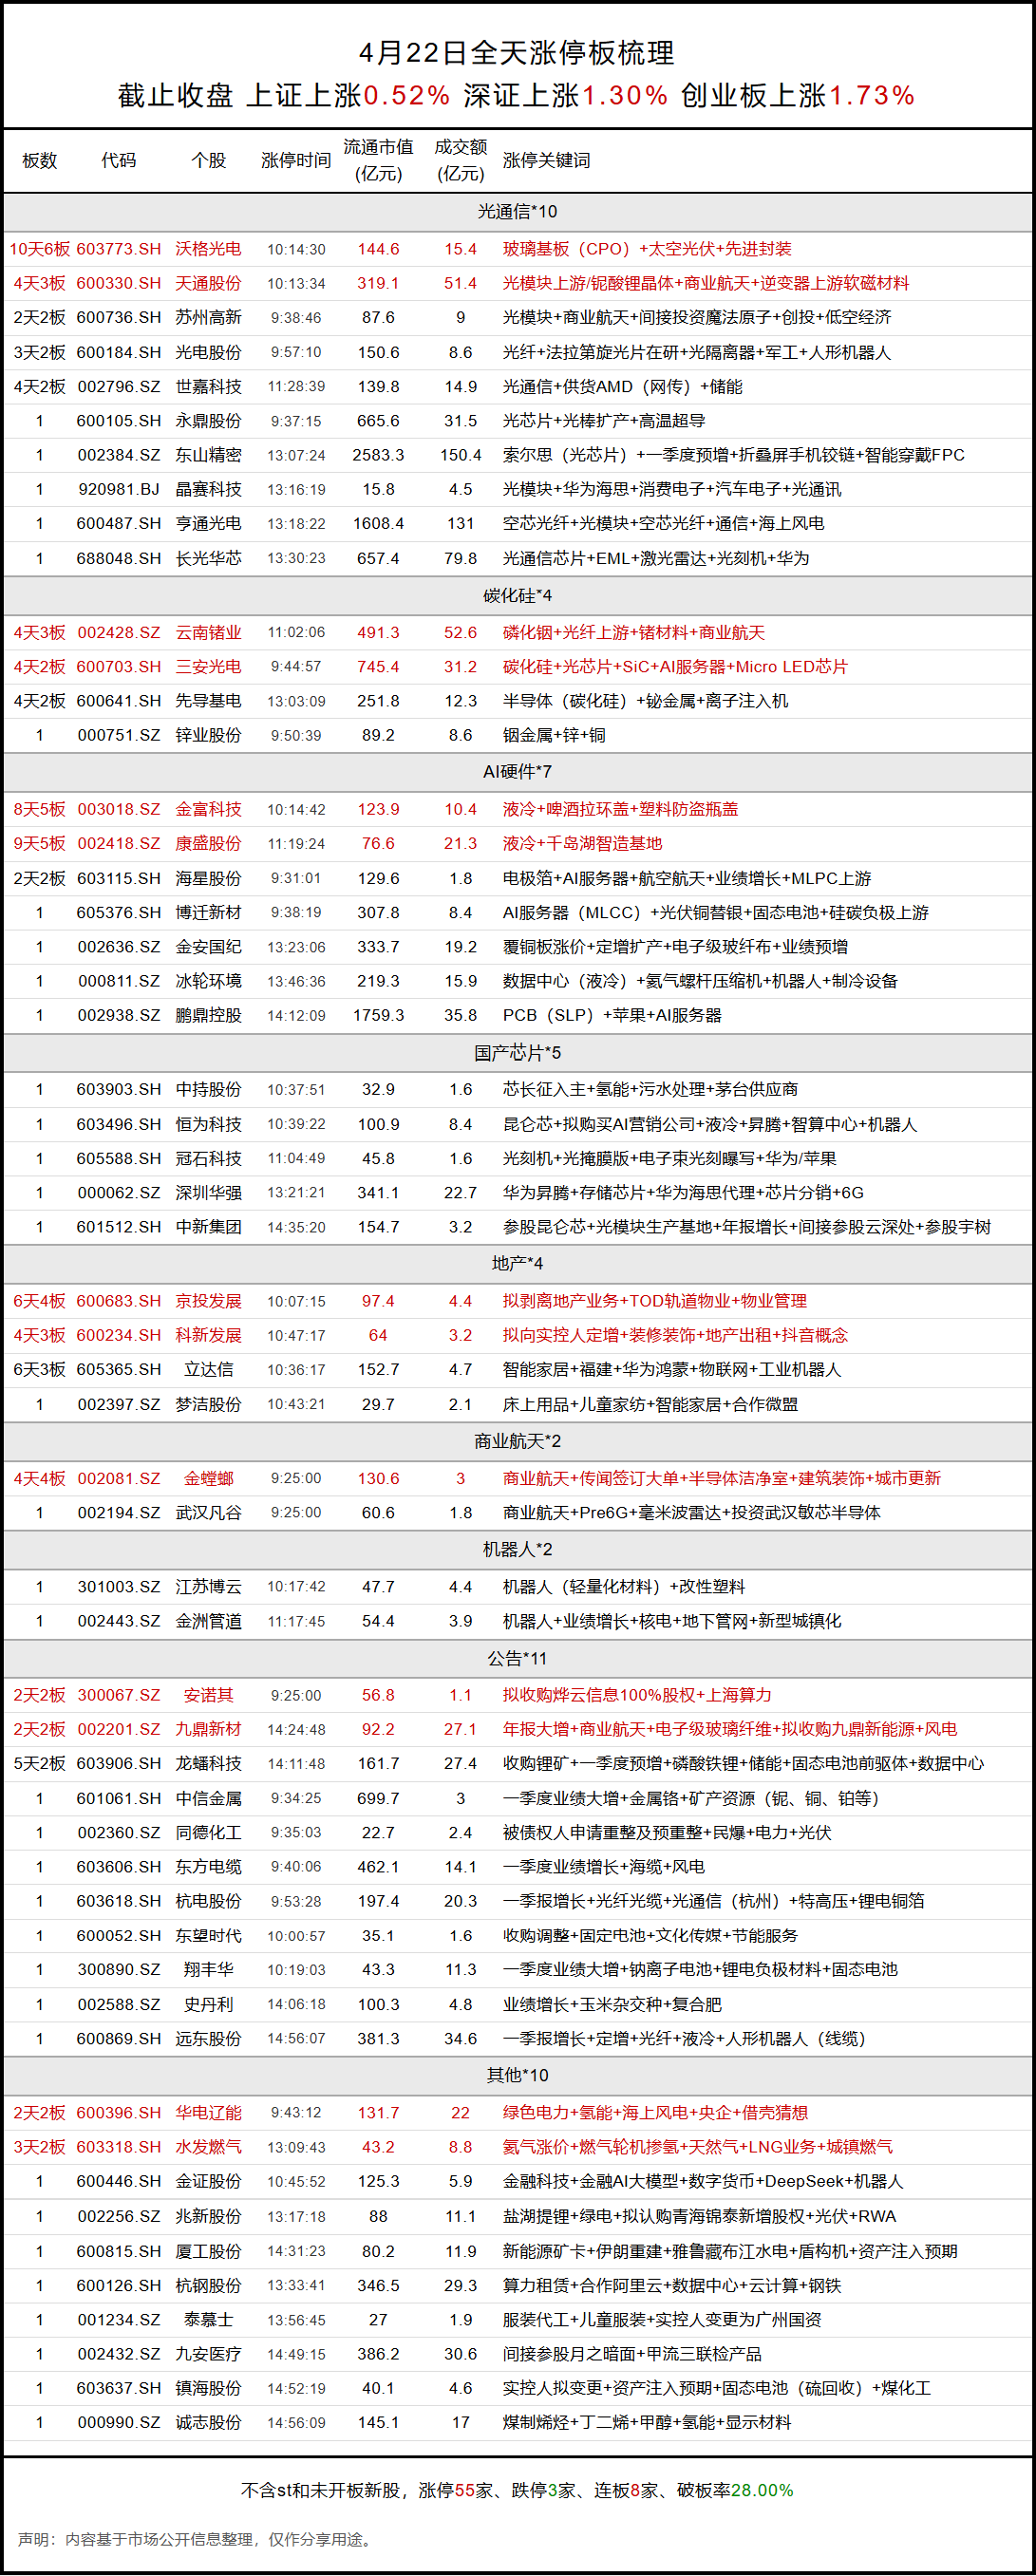Open stock code 002081.SZ

(118, 1478)
